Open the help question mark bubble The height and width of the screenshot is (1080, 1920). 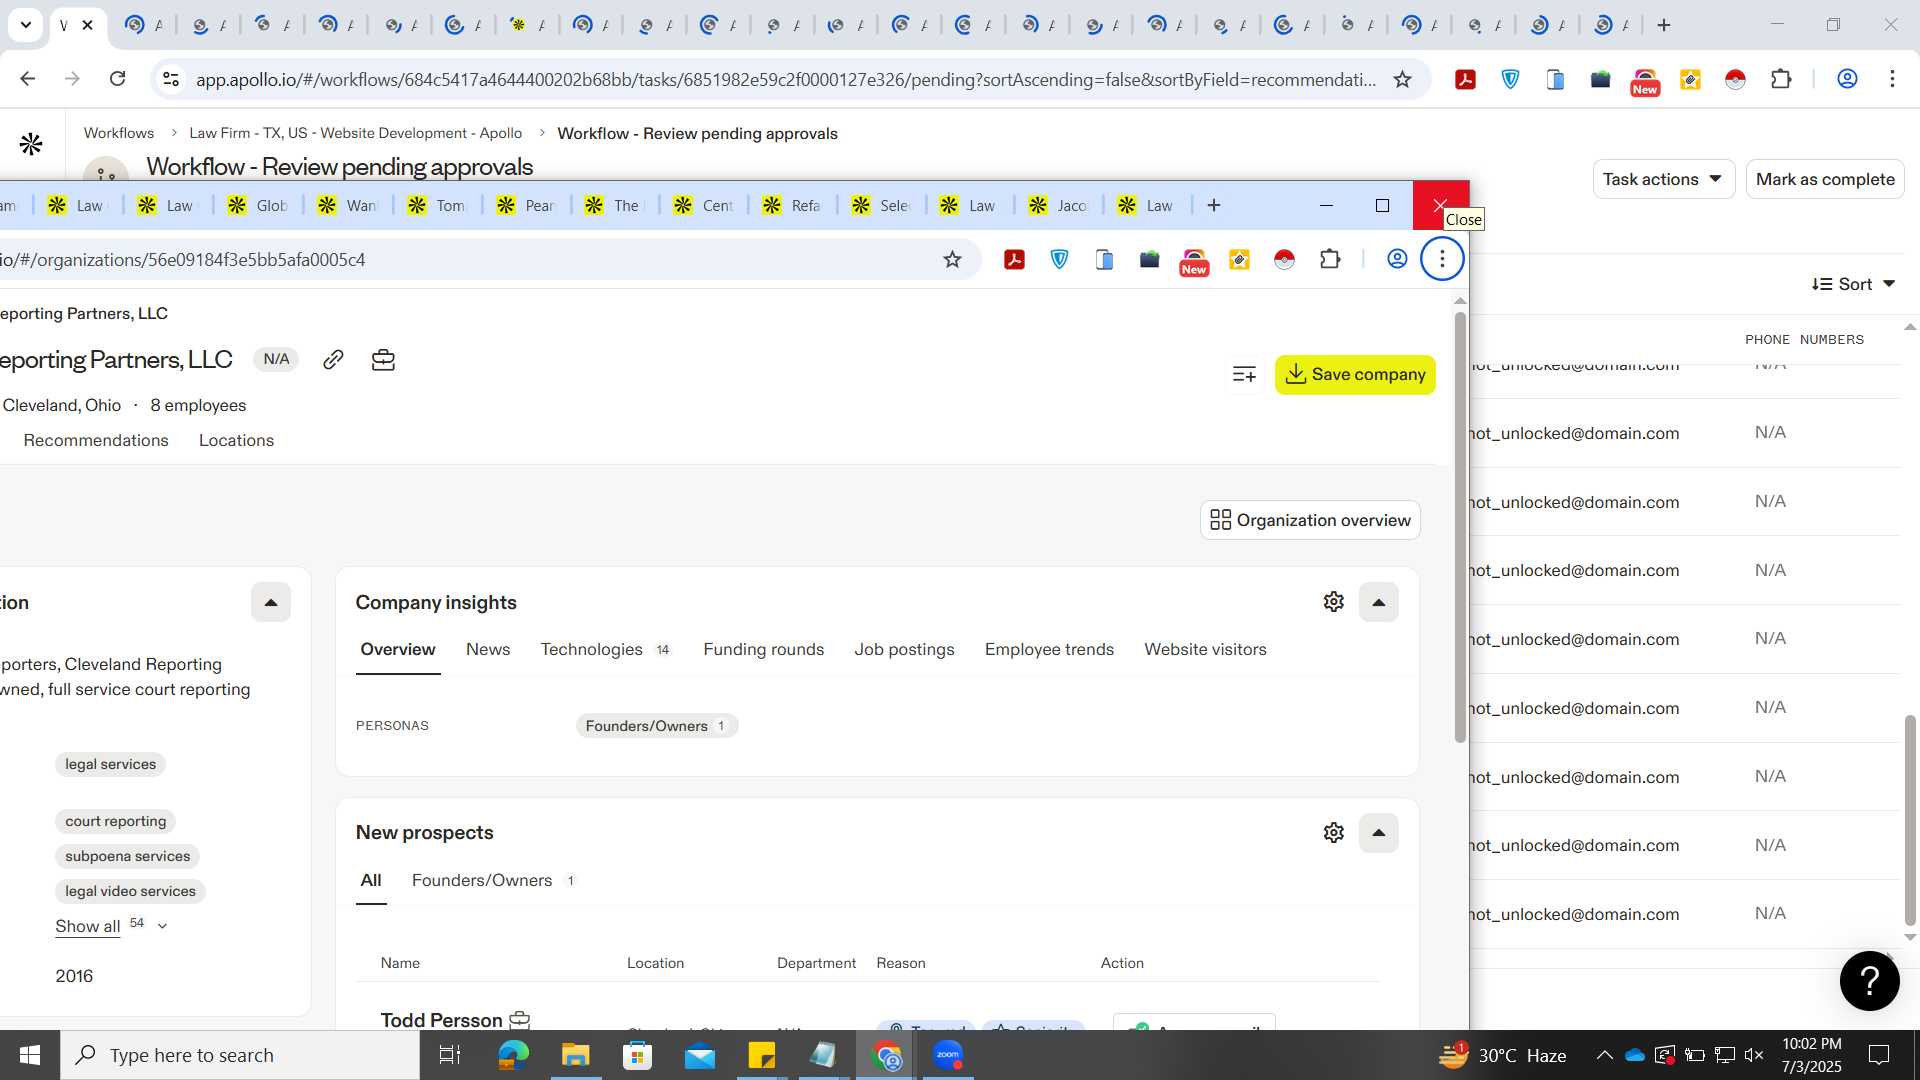click(1869, 981)
